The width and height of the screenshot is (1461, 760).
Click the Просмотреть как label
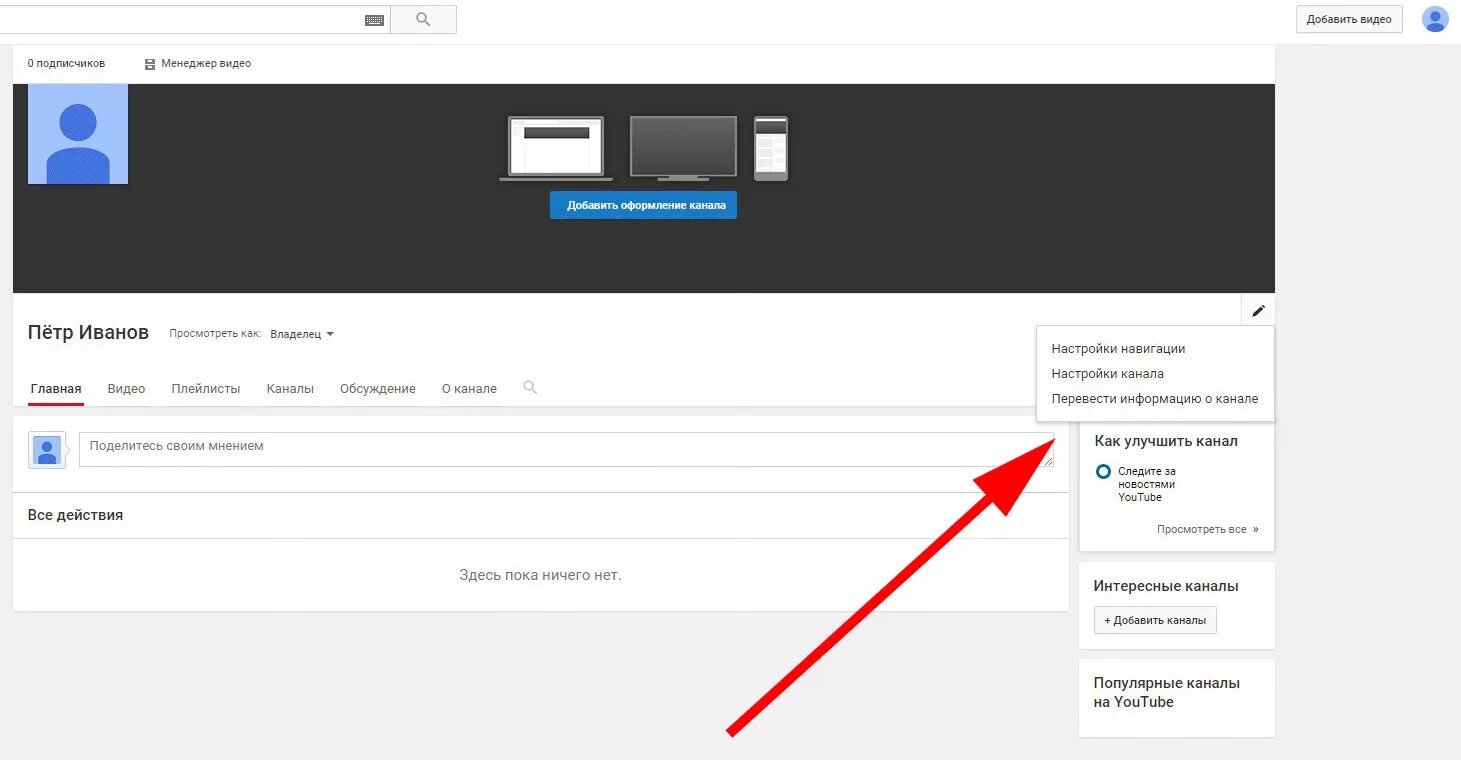tap(215, 334)
